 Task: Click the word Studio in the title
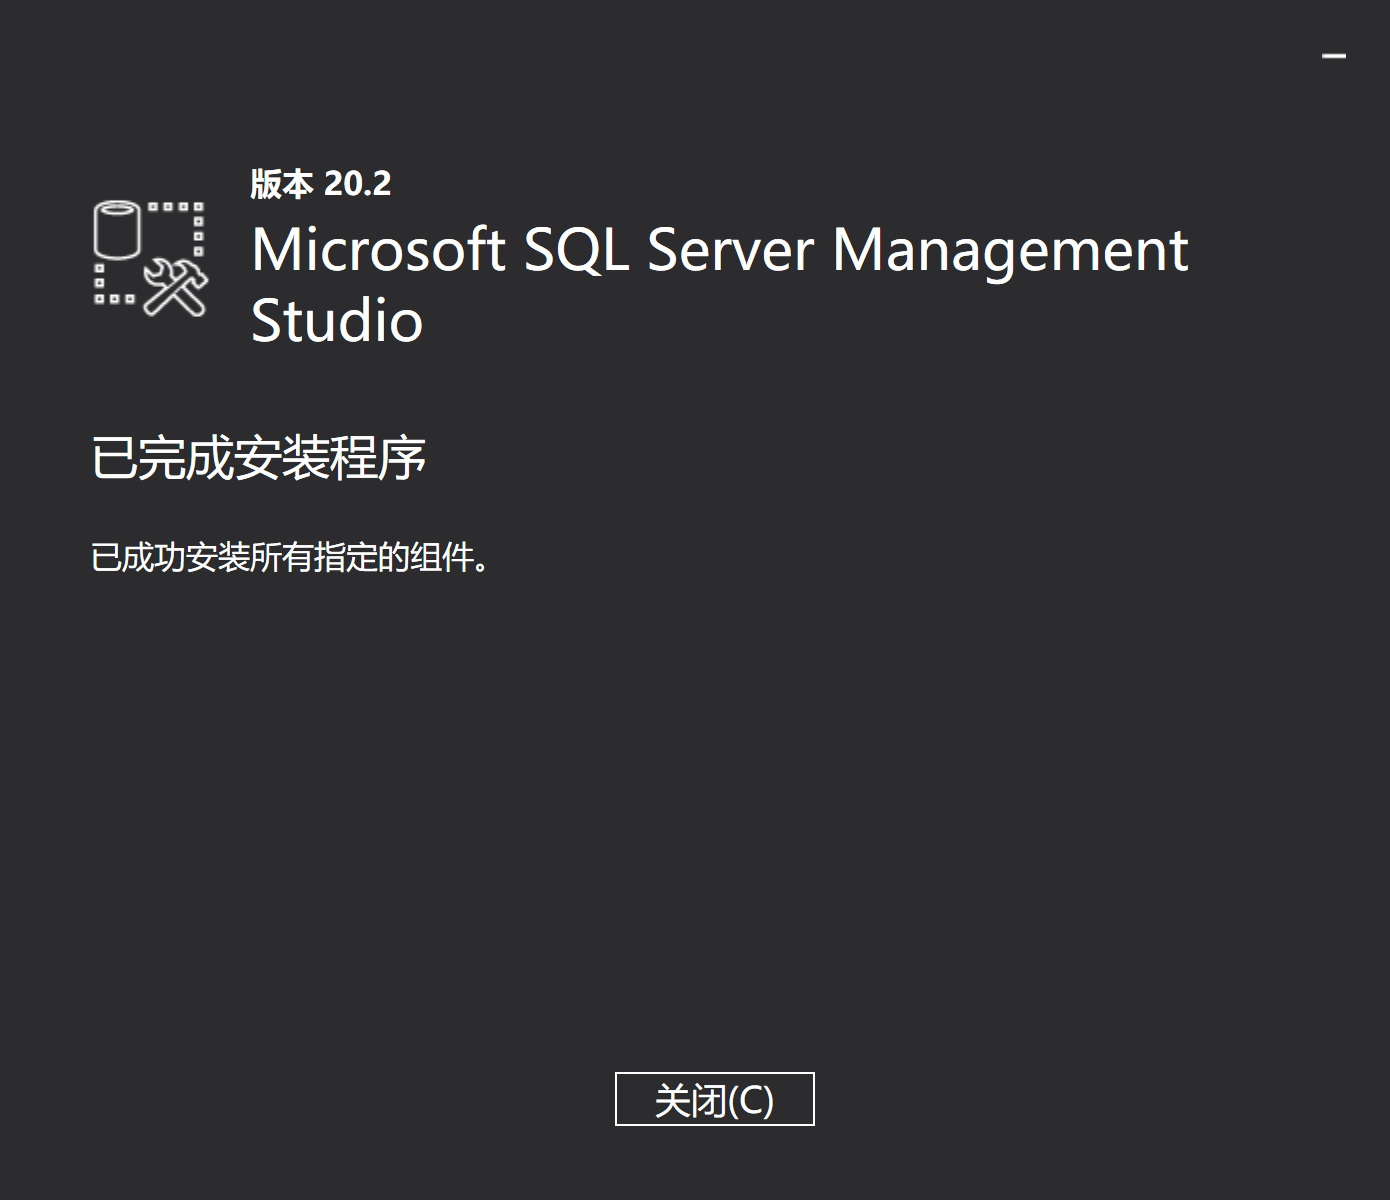pos(336,321)
